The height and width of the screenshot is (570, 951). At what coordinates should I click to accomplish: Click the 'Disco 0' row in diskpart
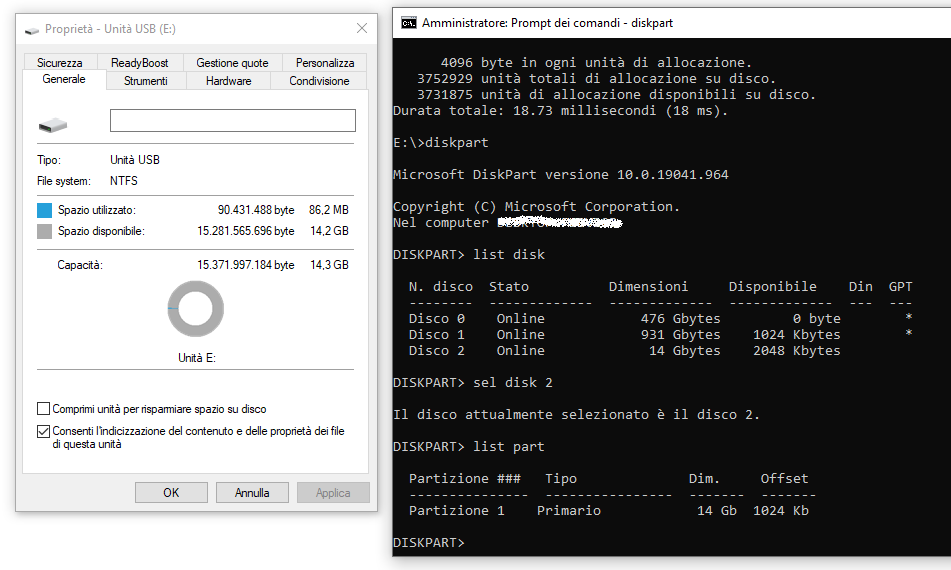tap(660, 318)
